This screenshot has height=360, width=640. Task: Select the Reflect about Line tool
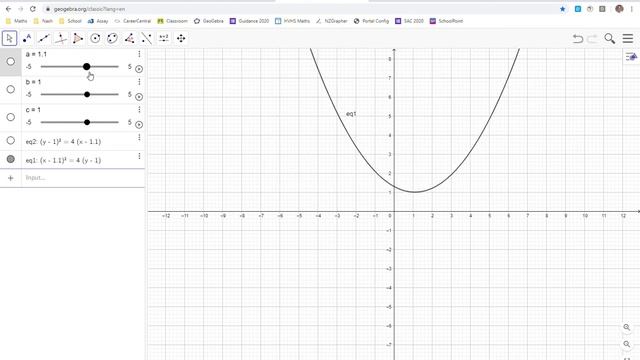coord(147,38)
